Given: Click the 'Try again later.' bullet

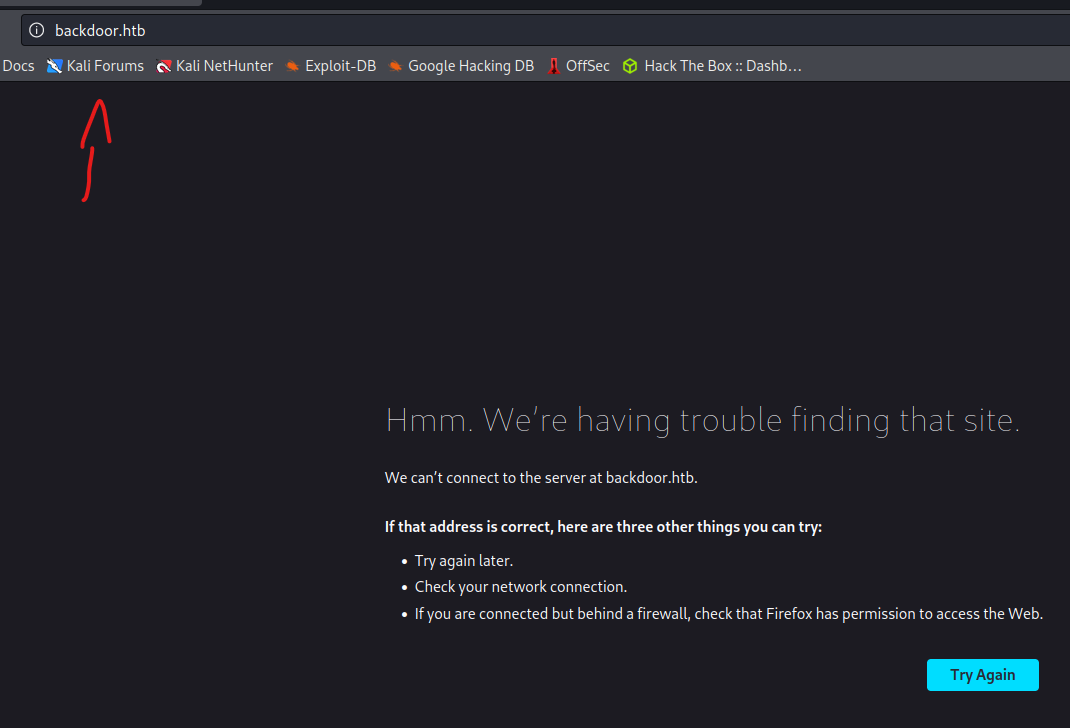Looking at the screenshot, I should tap(464, 561).
